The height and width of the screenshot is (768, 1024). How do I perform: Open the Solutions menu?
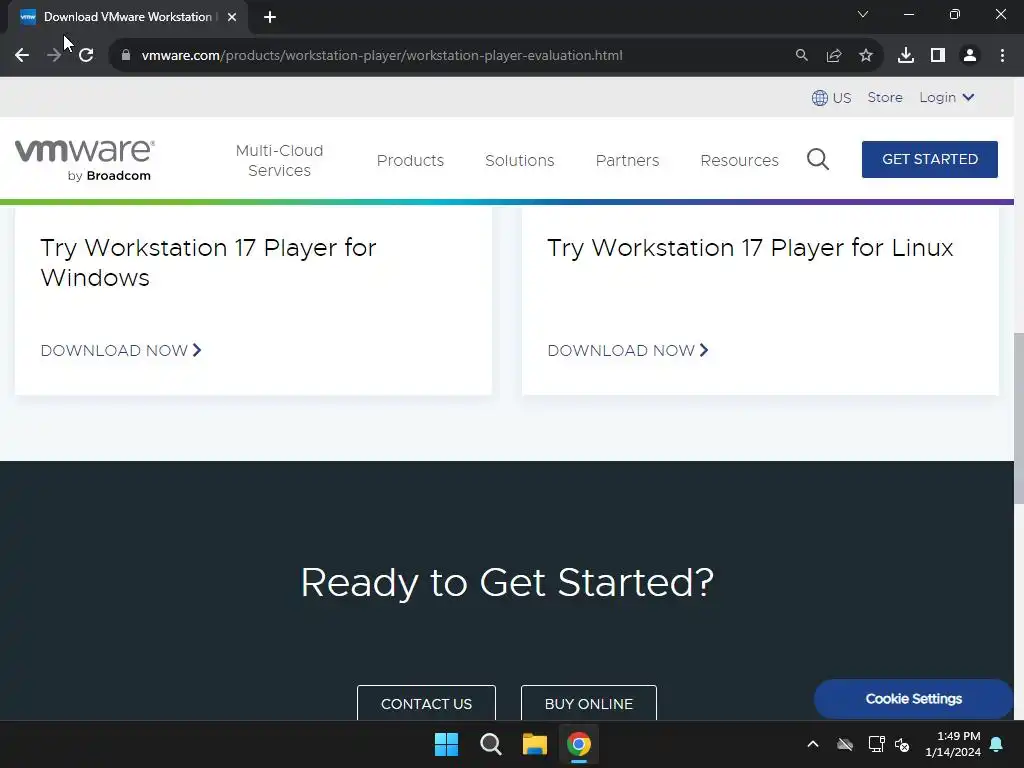tap(520, 160)
